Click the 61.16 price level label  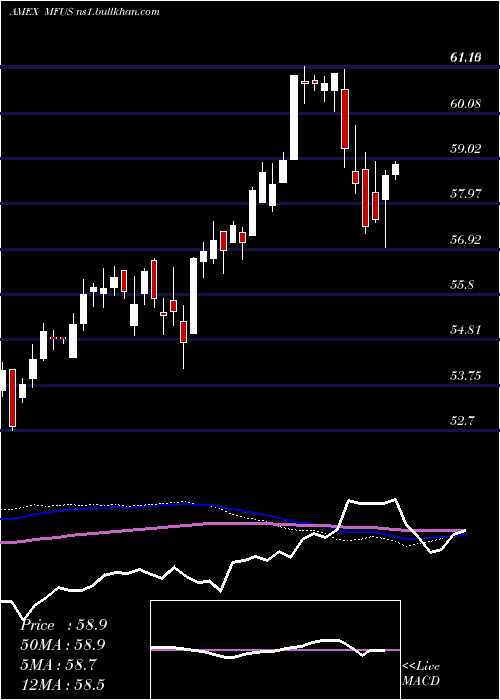point(466,57)
